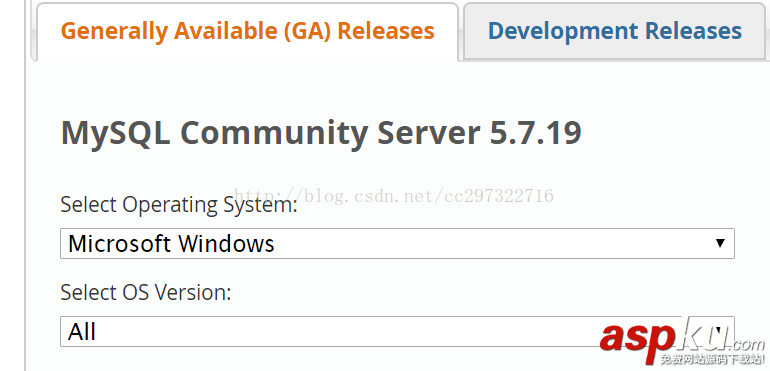Open the OS Version dropdown showing All
The image size is (770, 371).
click(x=397, y=331)
